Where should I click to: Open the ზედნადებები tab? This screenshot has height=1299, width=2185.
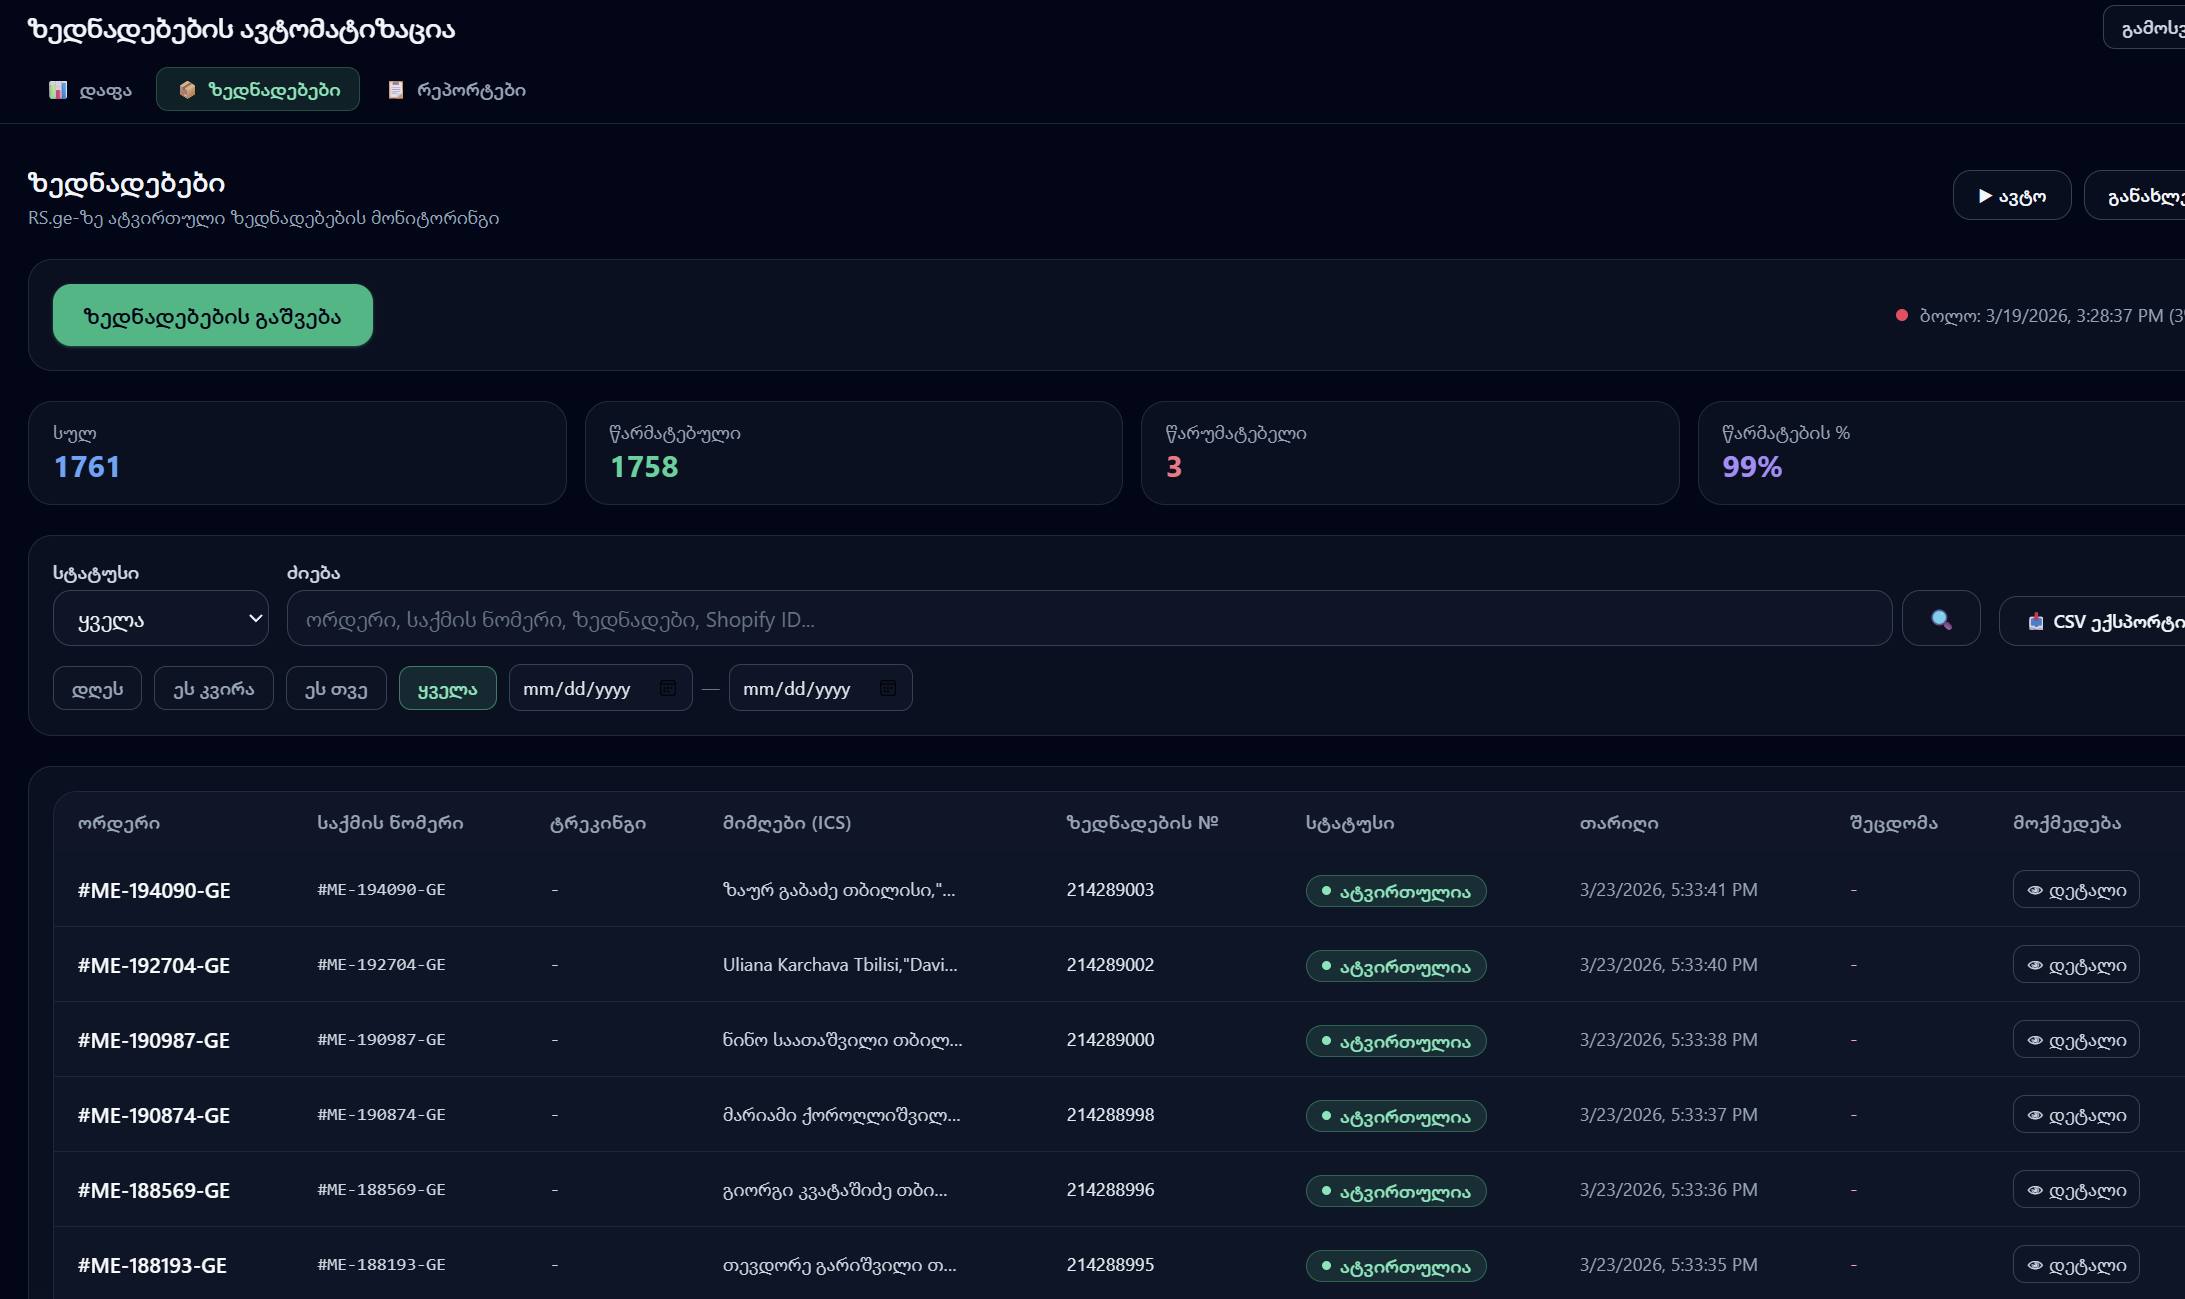click(x=258, y=90)
